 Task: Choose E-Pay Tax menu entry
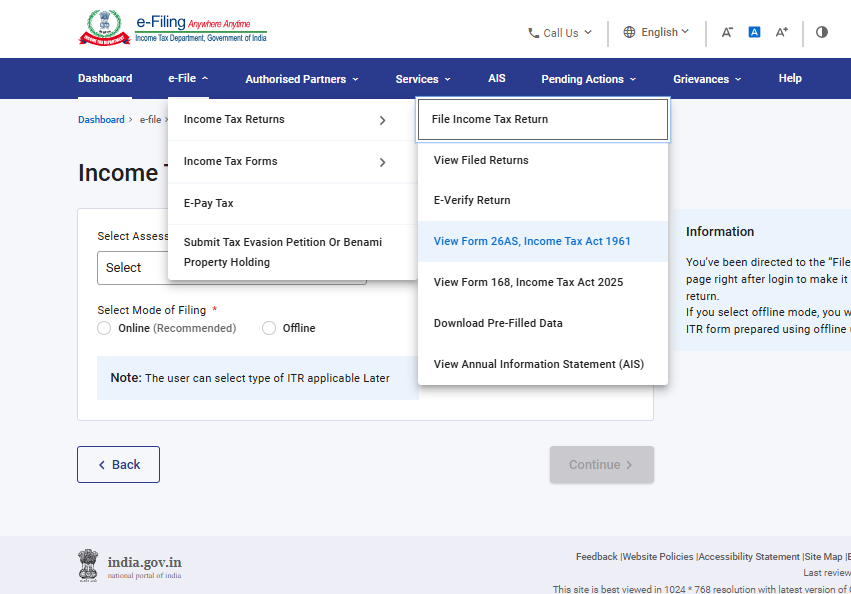coord(293,203)
